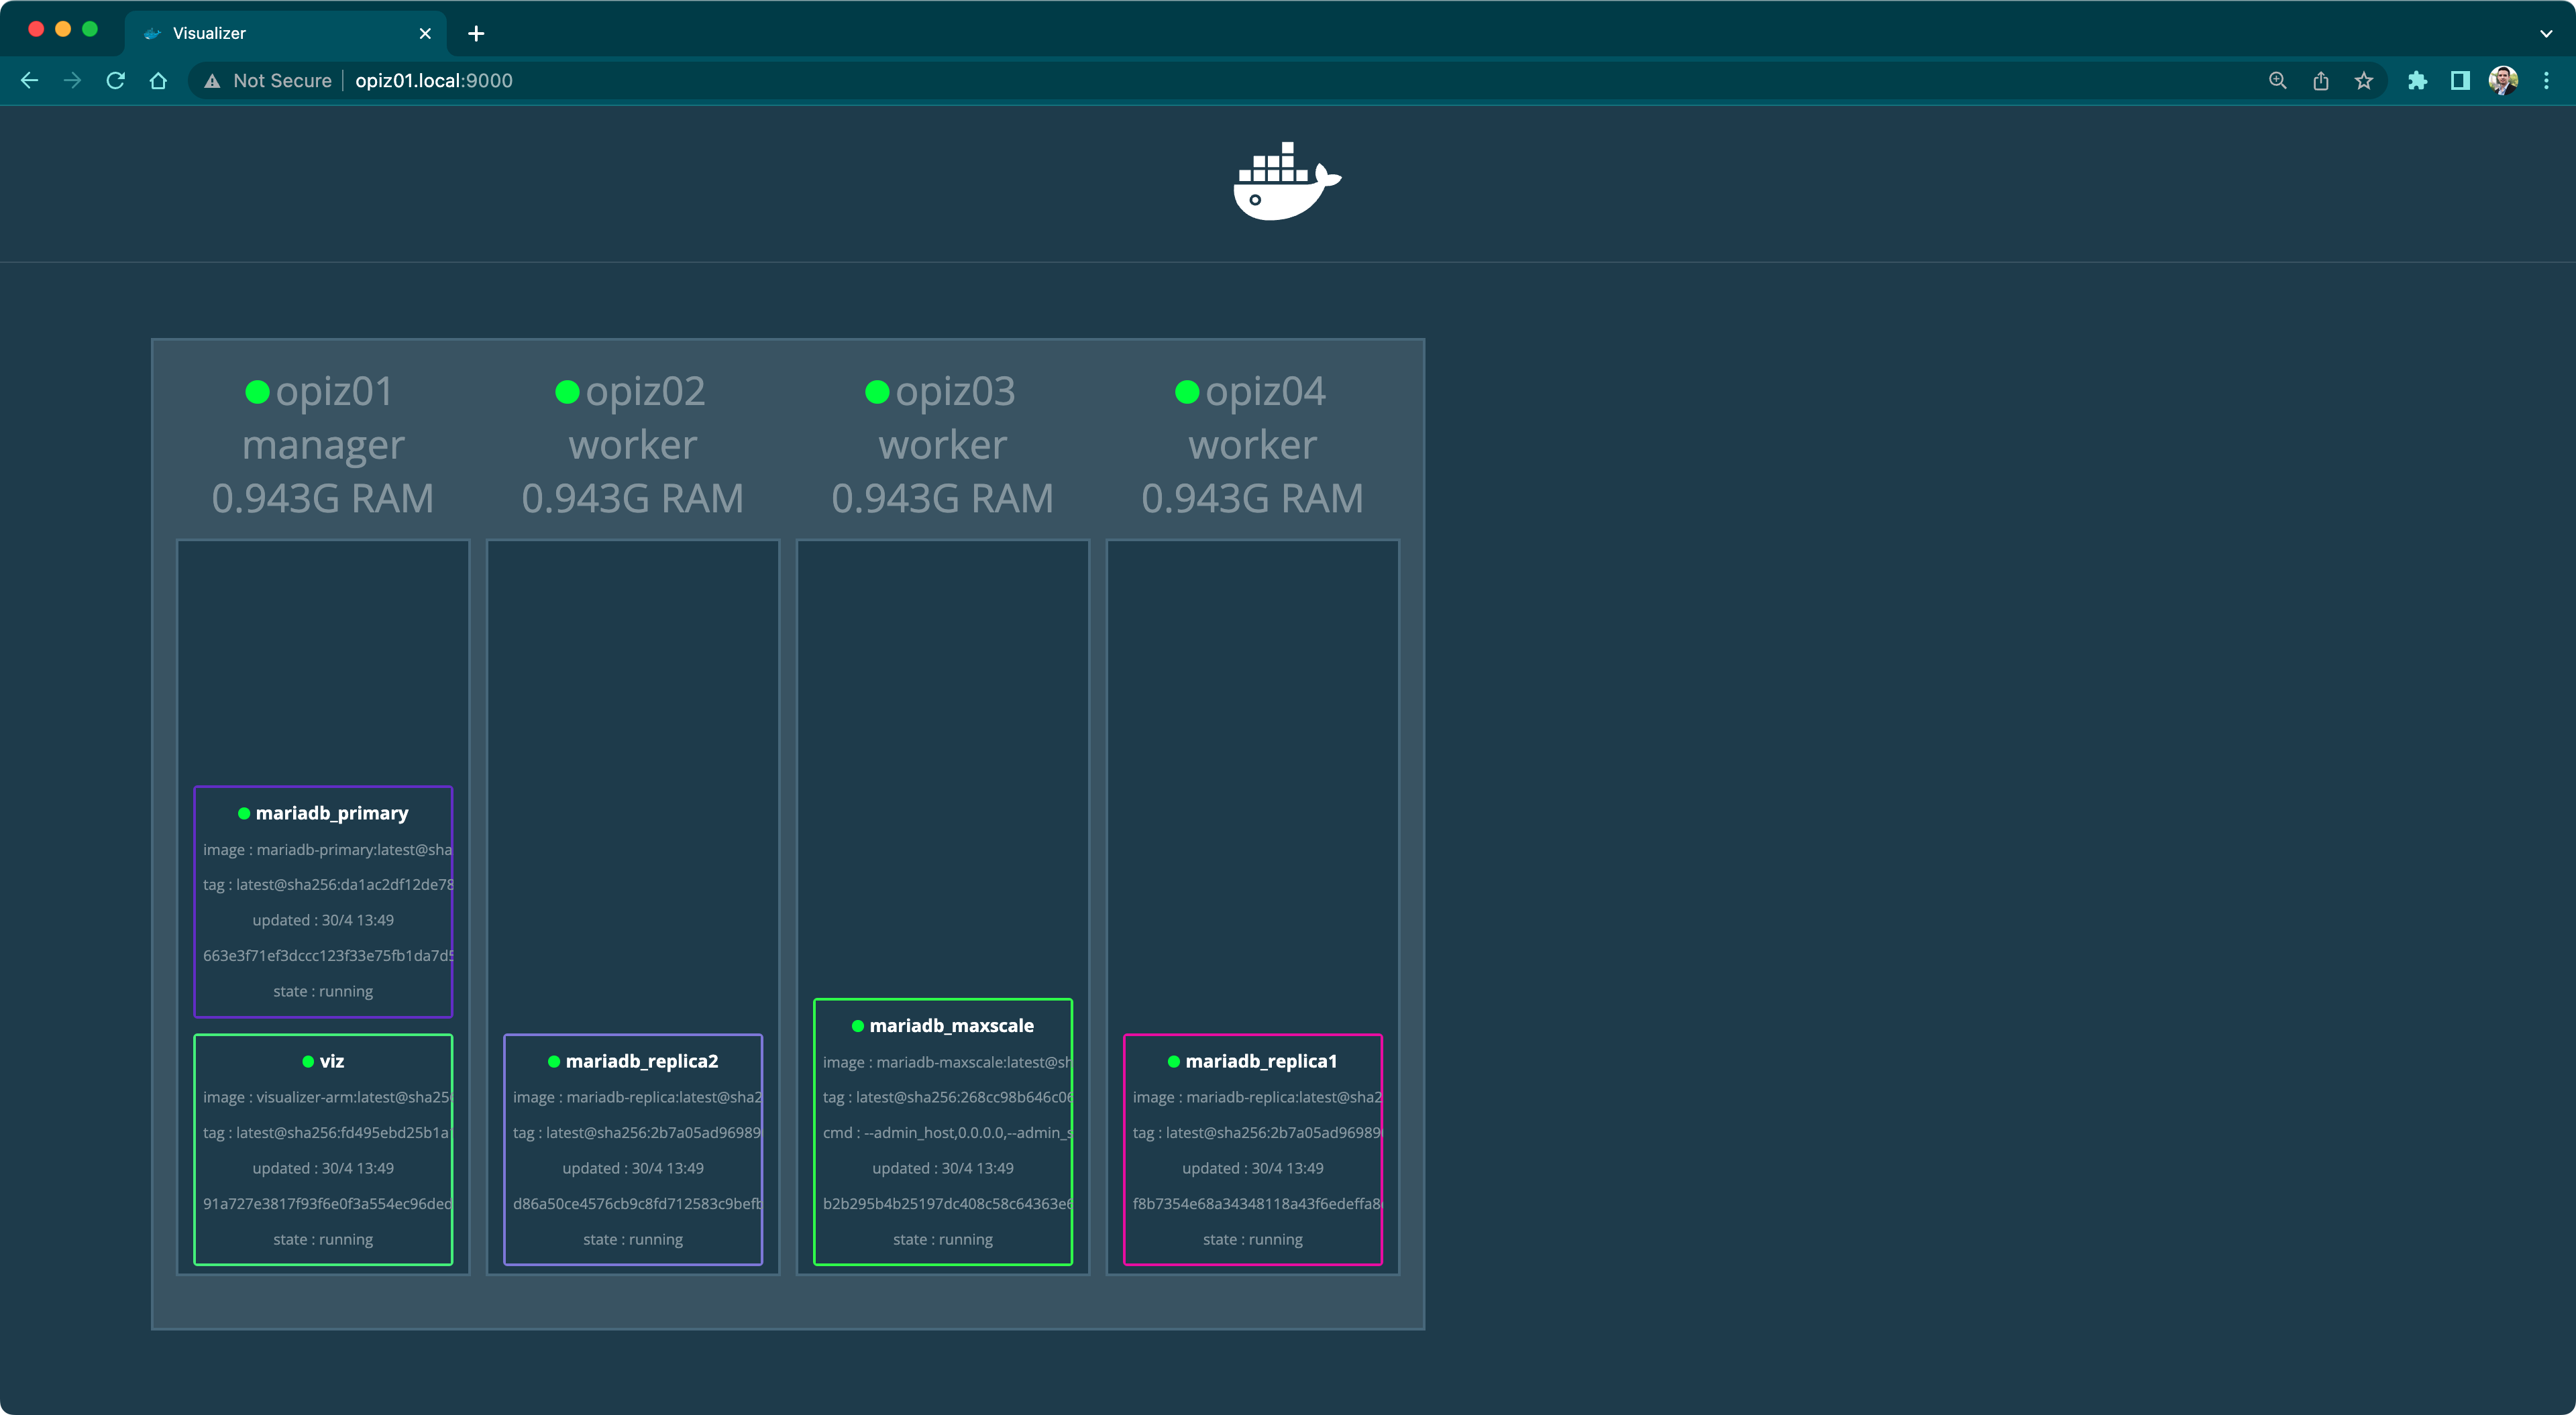Click the mariadb_primary service card

click(323, 902)
